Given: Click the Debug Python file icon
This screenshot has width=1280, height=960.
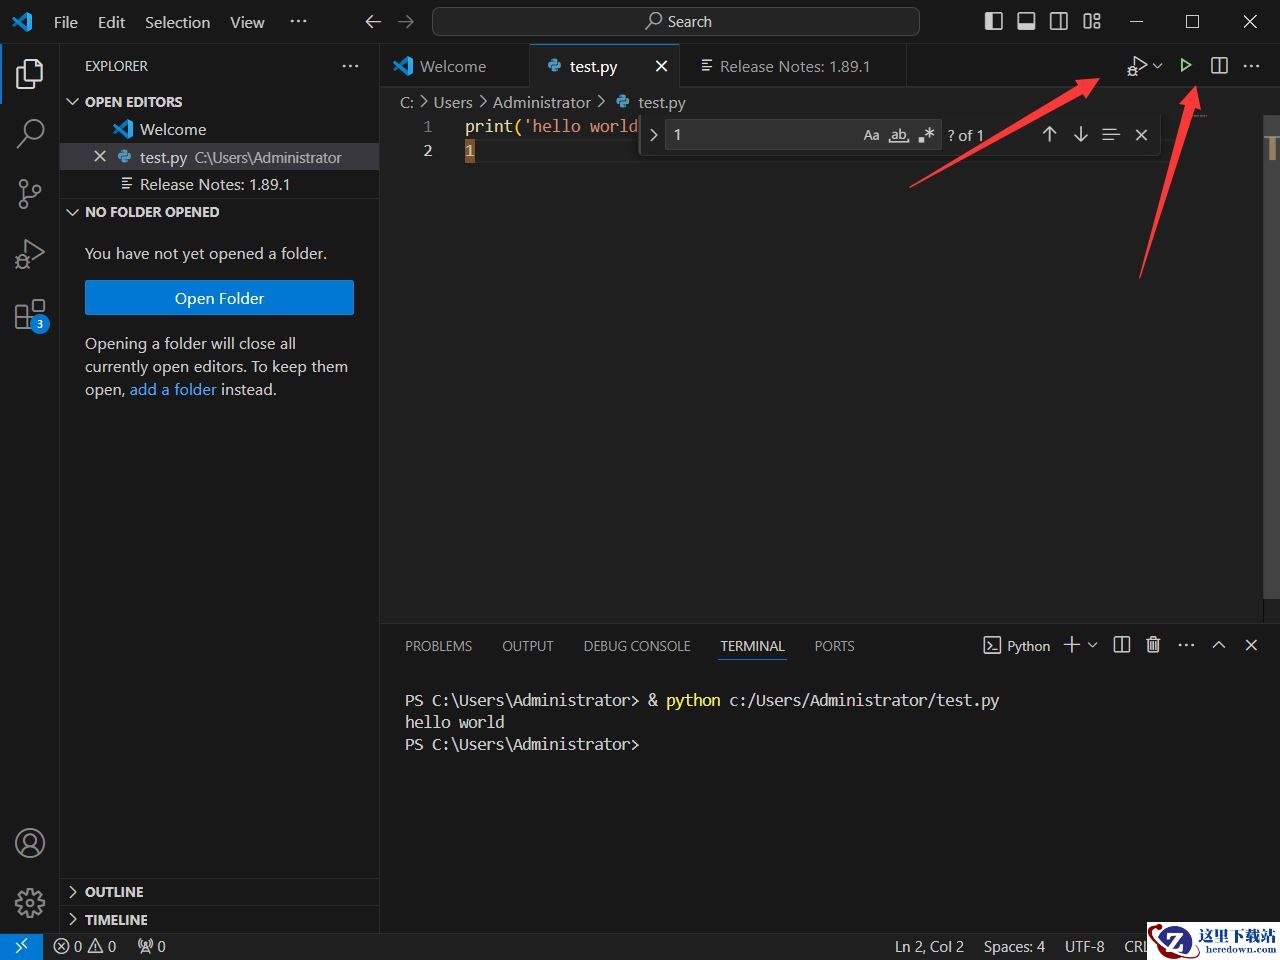Looking at the screenshot, I should click(x=1136, y=66).
